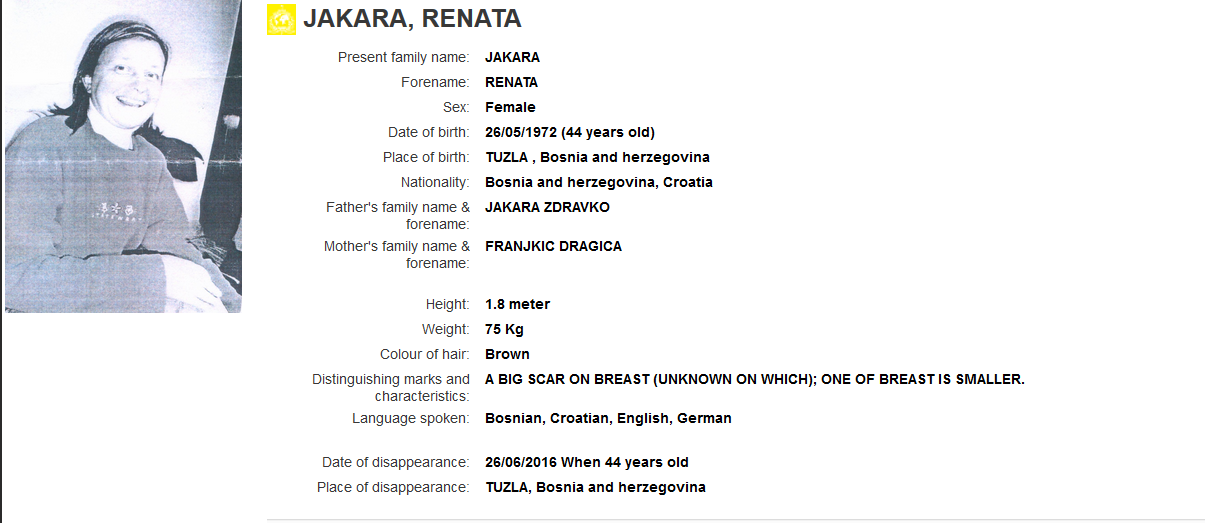Click the "Present family name:" label

pos(403,57)
